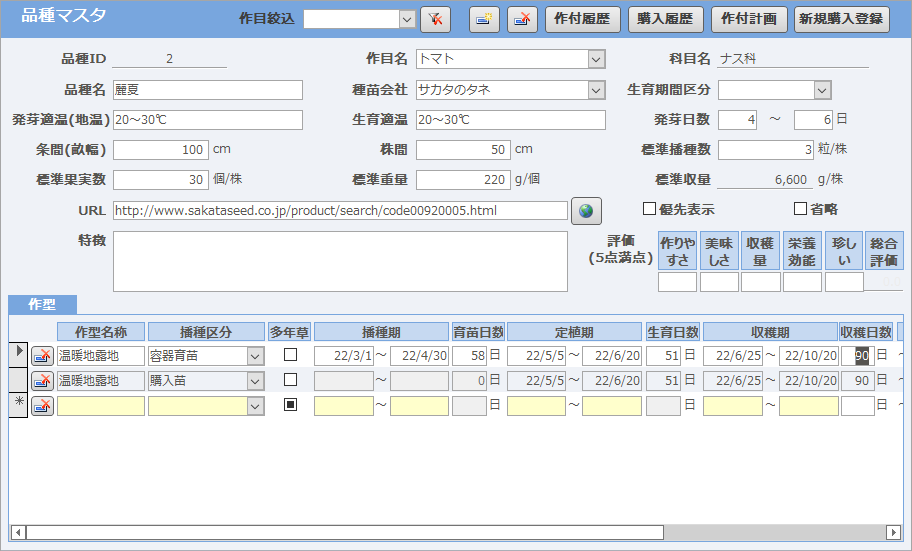
Task: Select the first 作型 row via its arrow selector
Action: click(x=18, y=354)
